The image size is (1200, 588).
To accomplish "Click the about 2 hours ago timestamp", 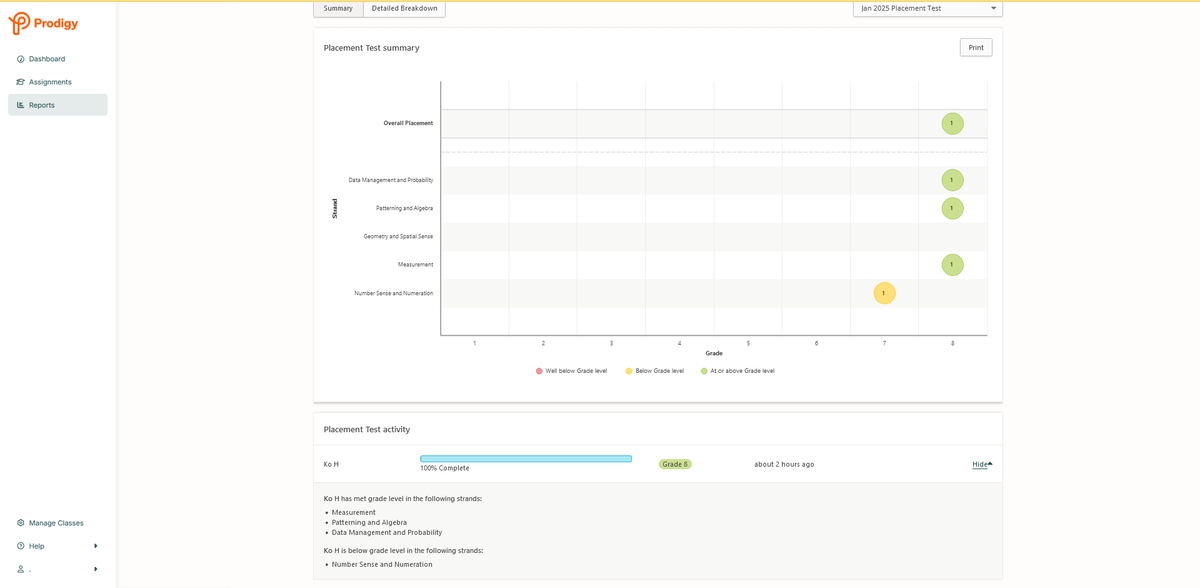I will [x=784, y=464].
